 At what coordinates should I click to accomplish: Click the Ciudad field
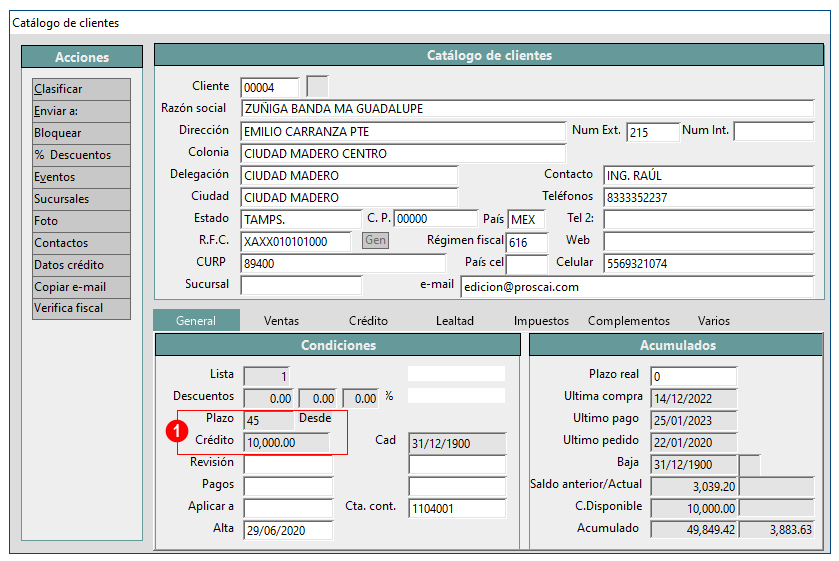(349, 198)
